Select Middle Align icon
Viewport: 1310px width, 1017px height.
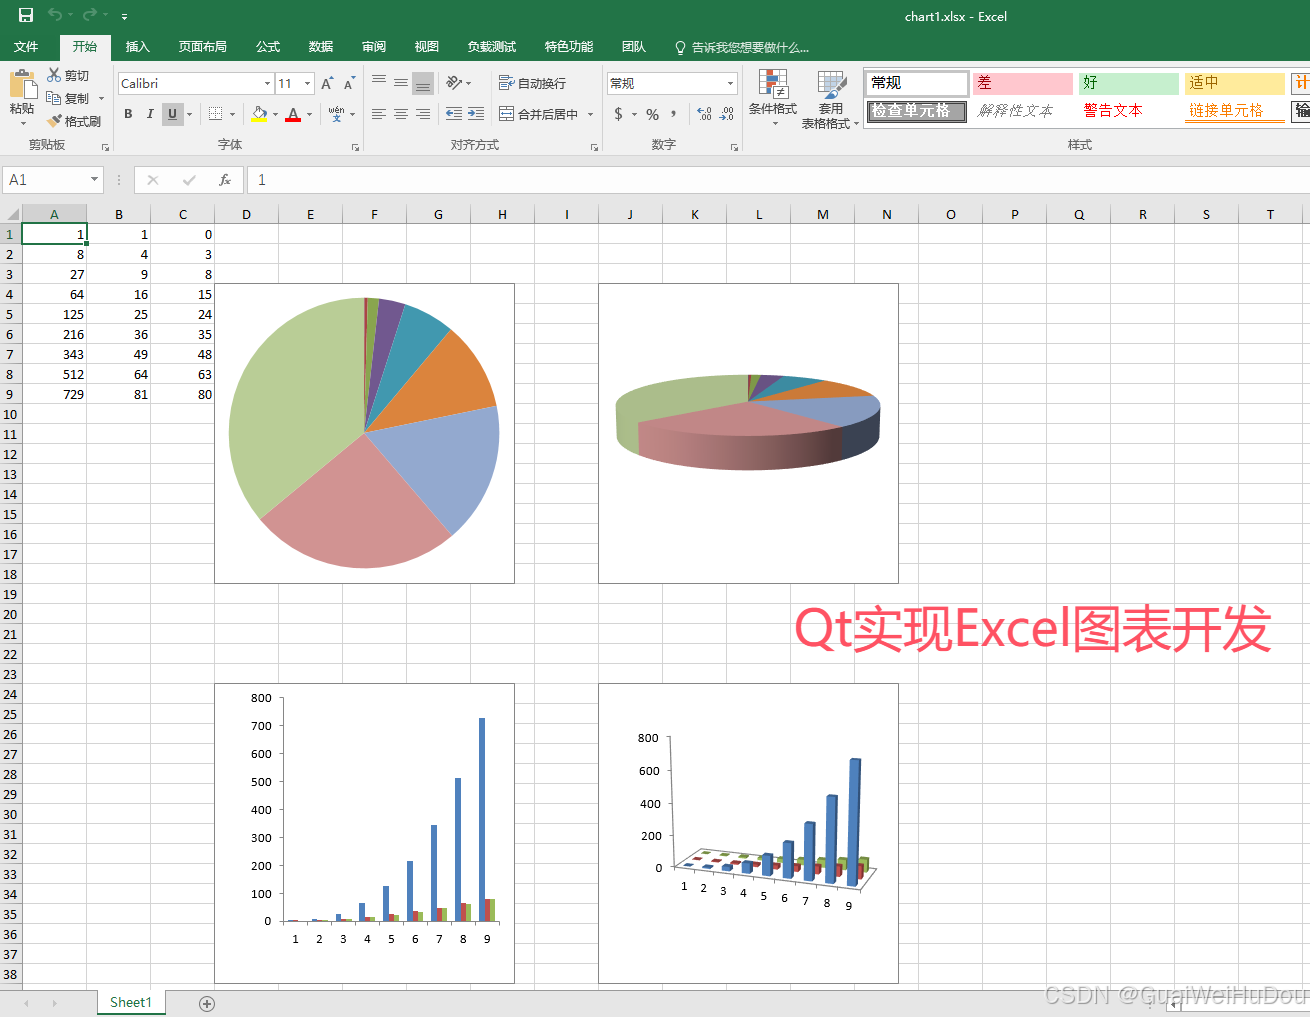click(401, 83)
